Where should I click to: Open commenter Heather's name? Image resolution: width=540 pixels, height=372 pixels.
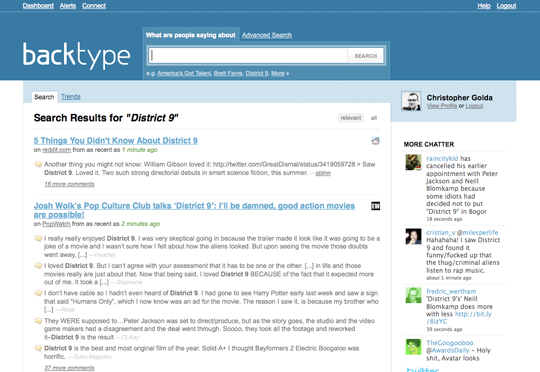click(x=105, y=255)
